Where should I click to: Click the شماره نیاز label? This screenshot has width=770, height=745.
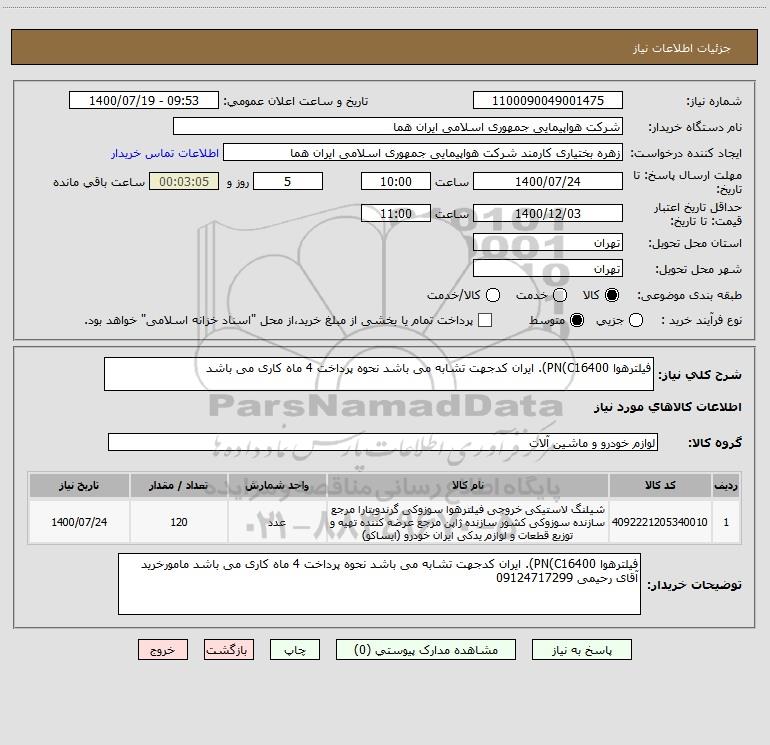[714, 102]
